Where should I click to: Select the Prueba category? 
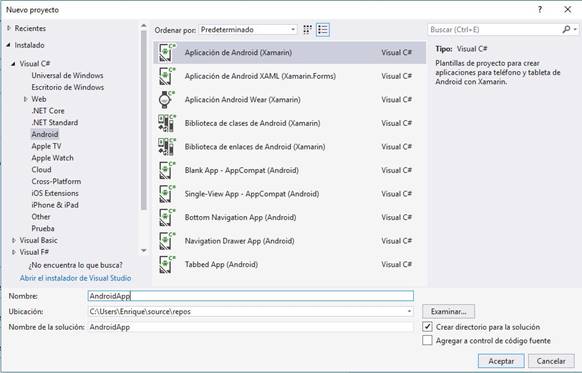(43, 229)
